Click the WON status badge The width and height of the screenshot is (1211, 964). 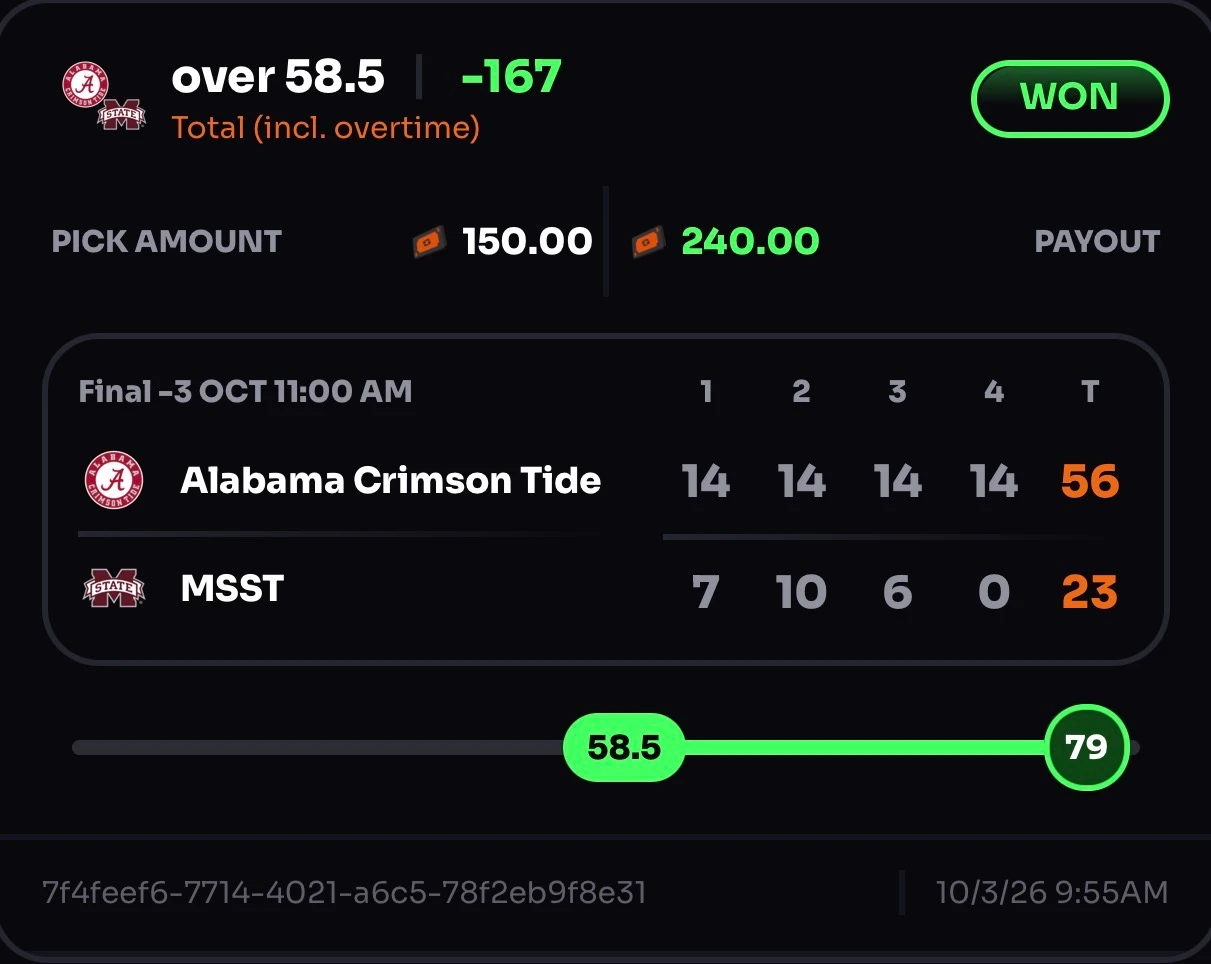(x=1069, y=98)
